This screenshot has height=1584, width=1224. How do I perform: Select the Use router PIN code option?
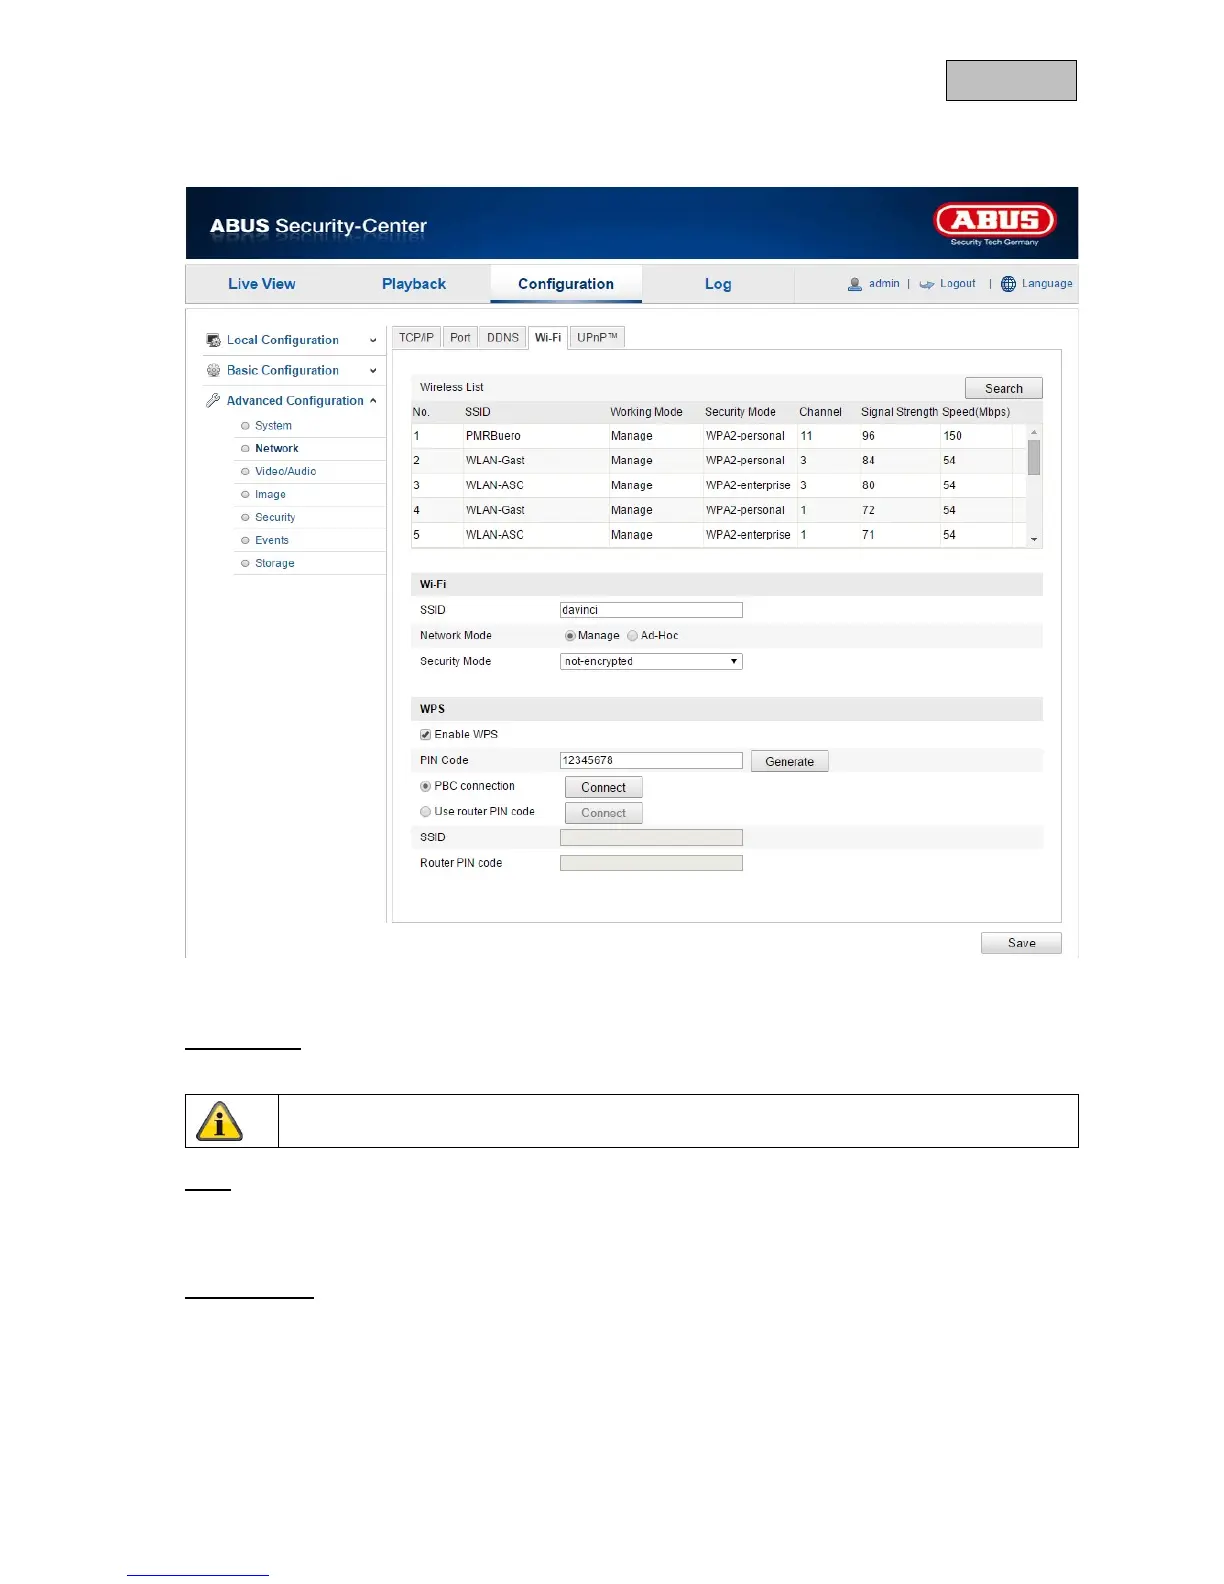pos(426,812)
